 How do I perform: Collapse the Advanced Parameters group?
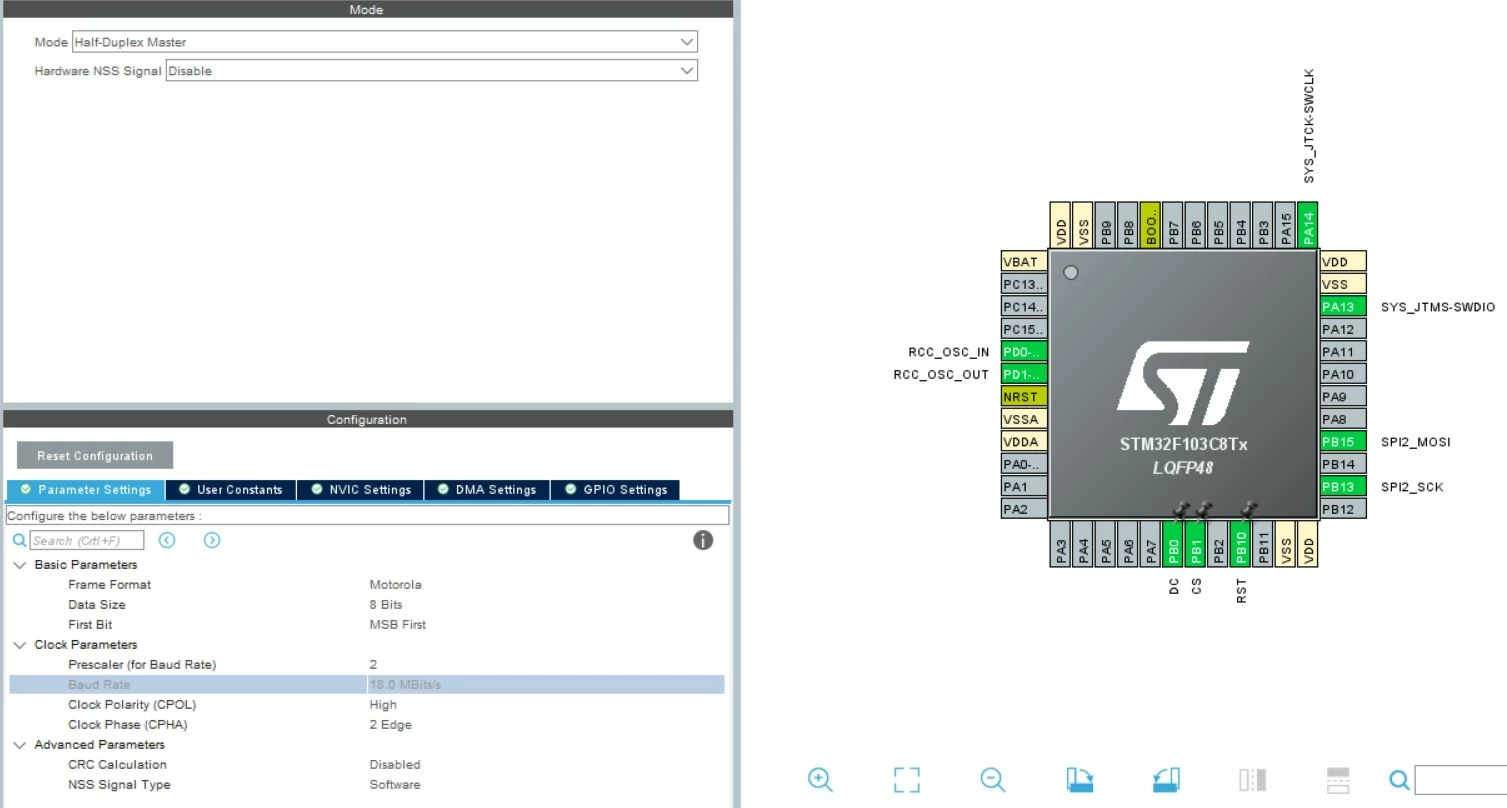19,745
